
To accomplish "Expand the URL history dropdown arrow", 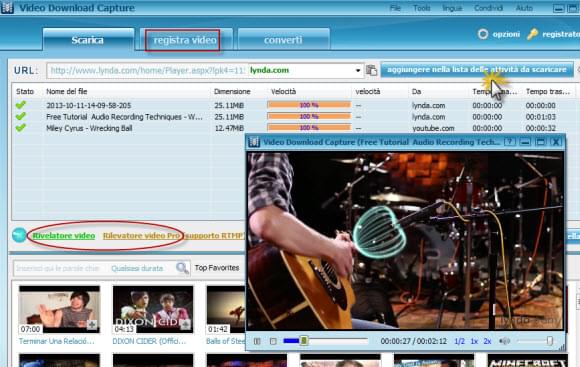I will click(x=358, y=70).
